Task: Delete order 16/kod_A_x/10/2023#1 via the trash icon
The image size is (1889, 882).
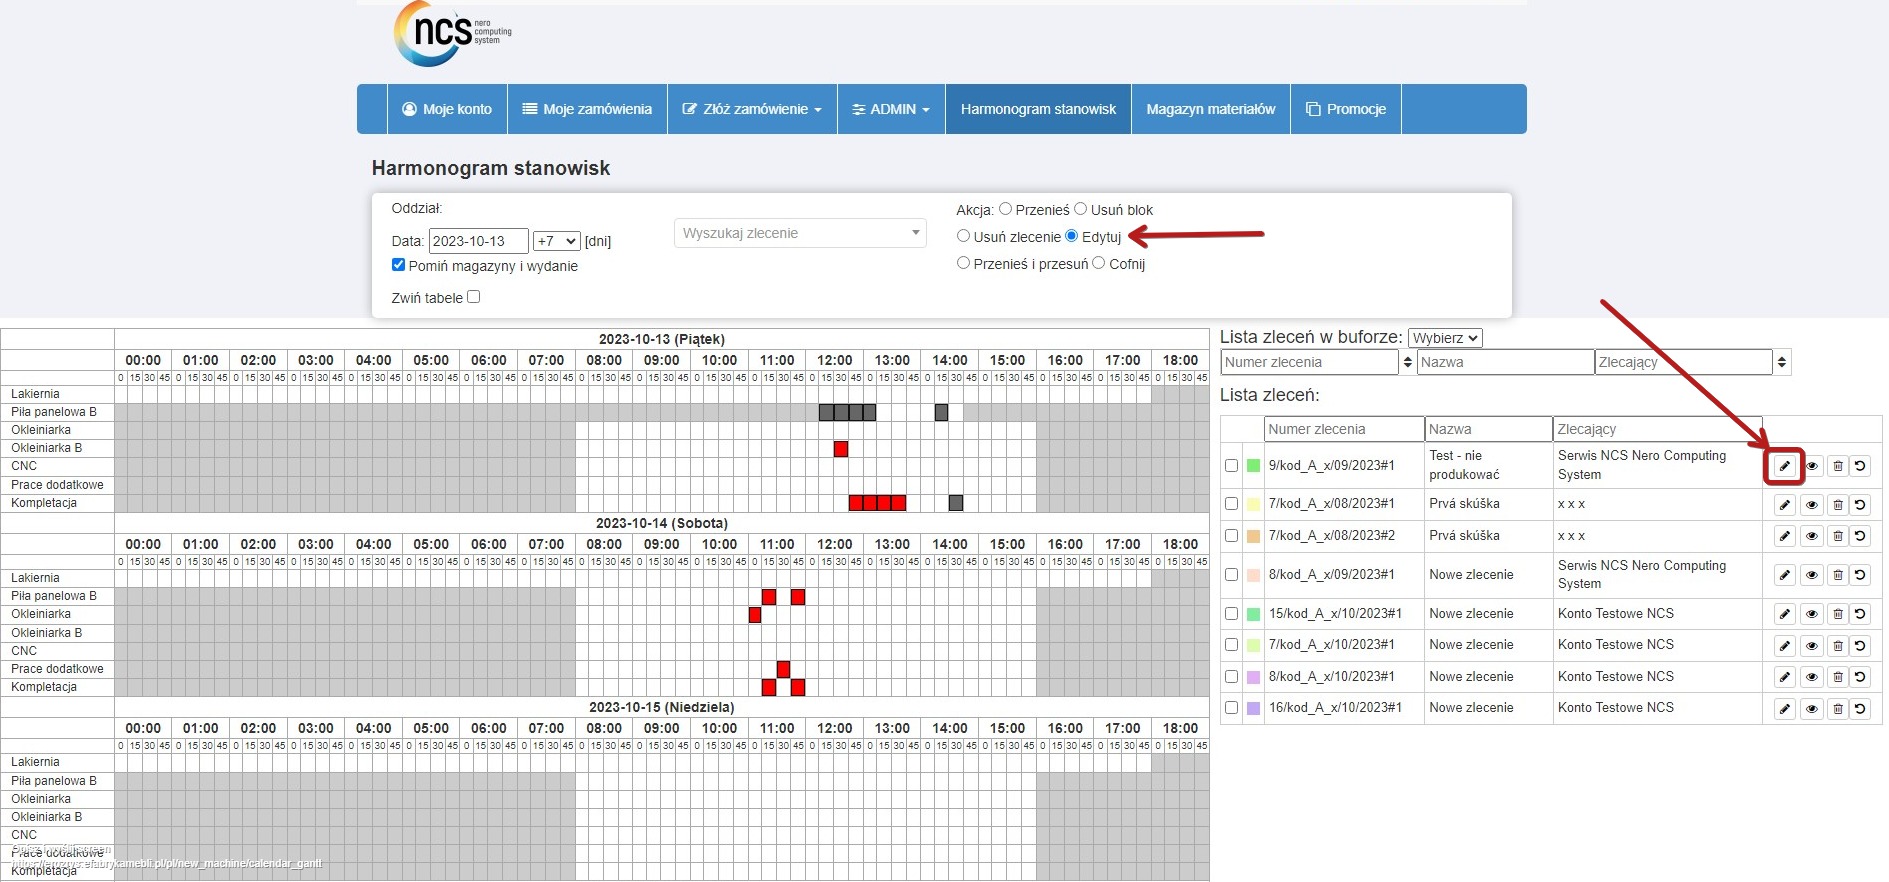Action: click(x=1837, y=709)
